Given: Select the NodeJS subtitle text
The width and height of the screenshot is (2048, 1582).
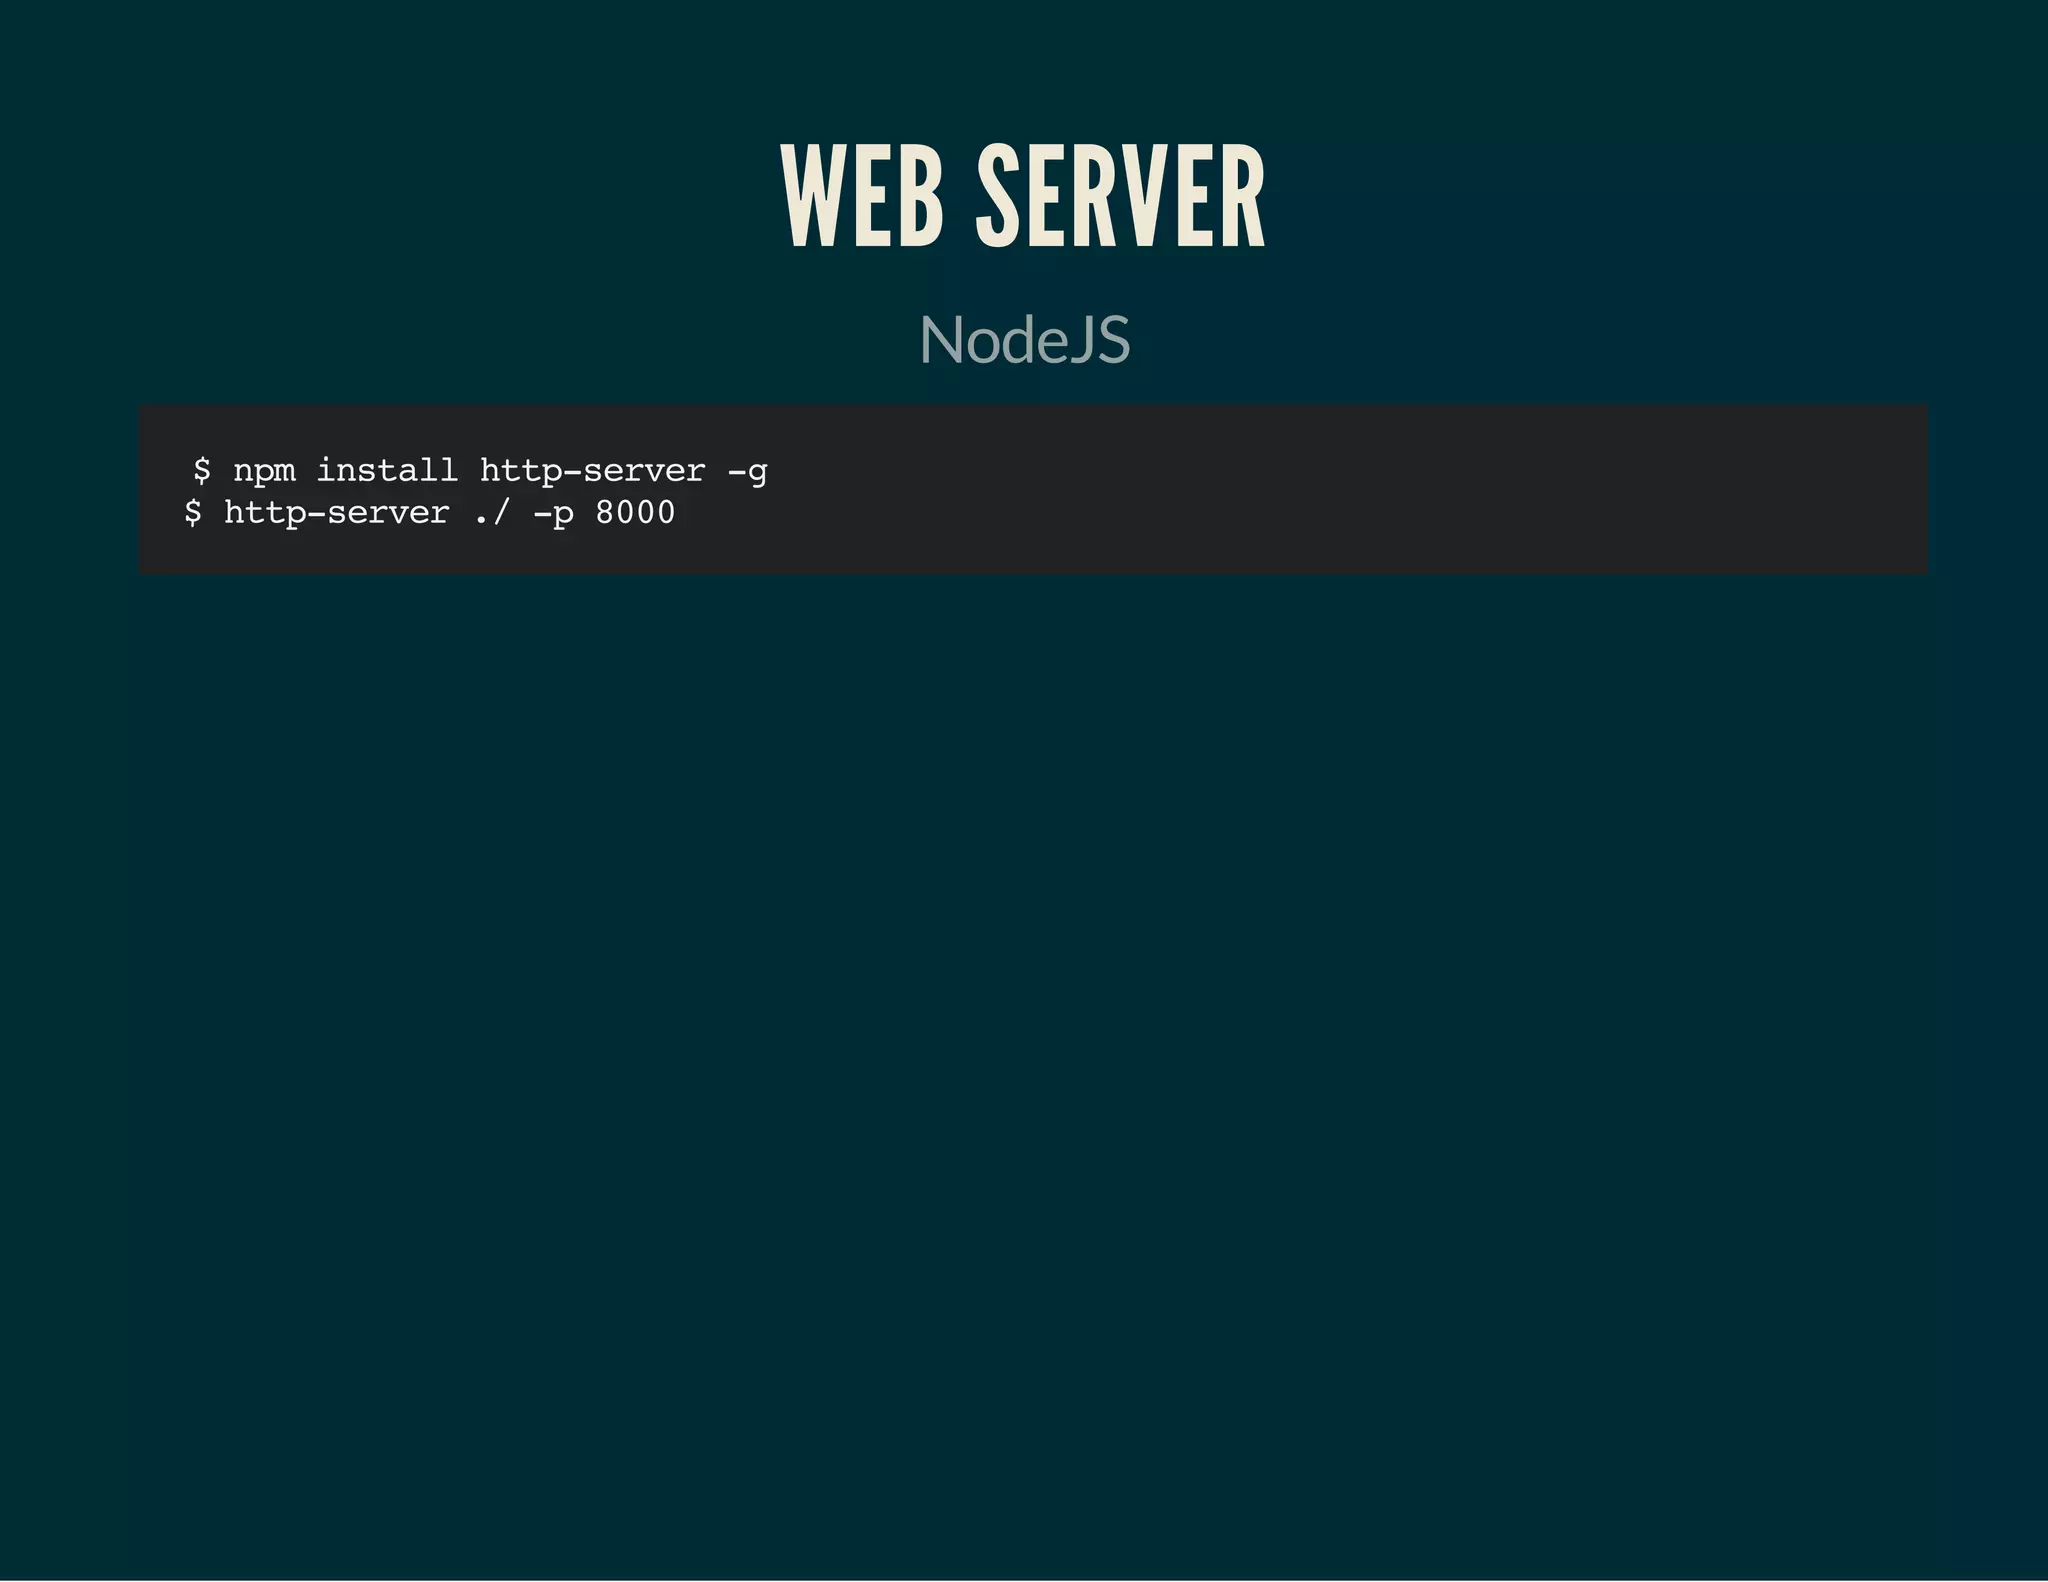Looking at the screenshot, I should point(1024,340).
